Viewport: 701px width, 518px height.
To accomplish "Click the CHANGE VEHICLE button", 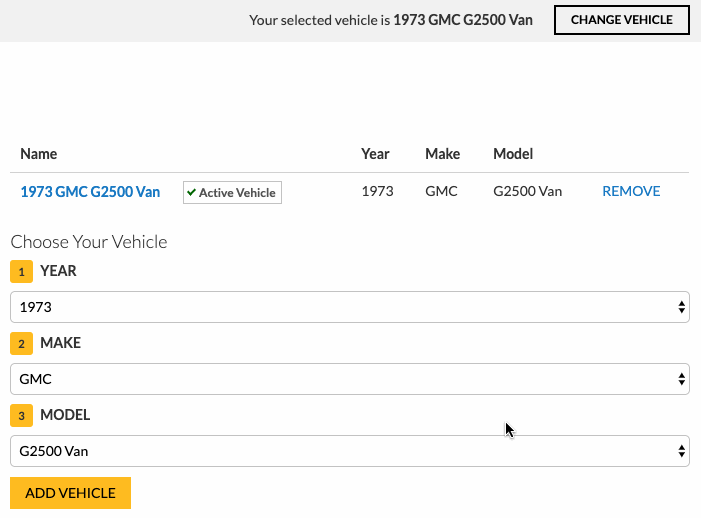I will [x=621, y=20].
